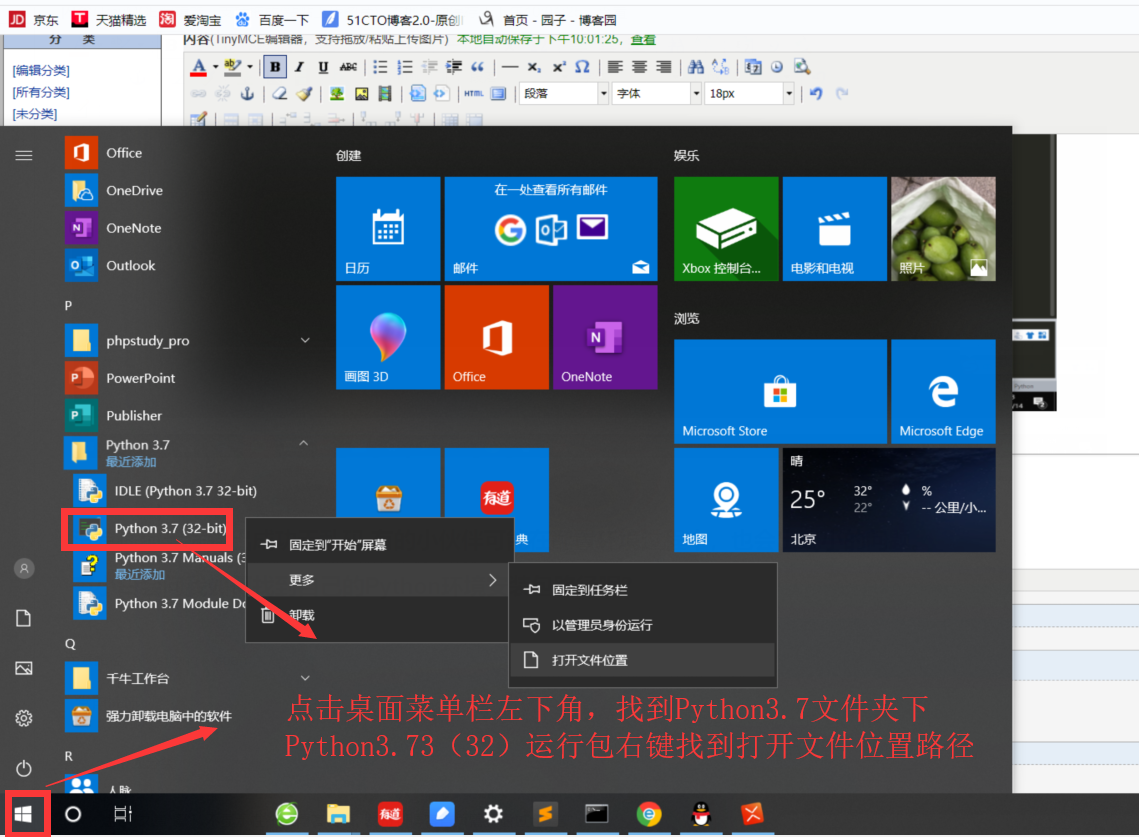Insert a horizontal rule line
This screenshot has width=1139, height=837.
pyautogui.click(x=510, y=67)
